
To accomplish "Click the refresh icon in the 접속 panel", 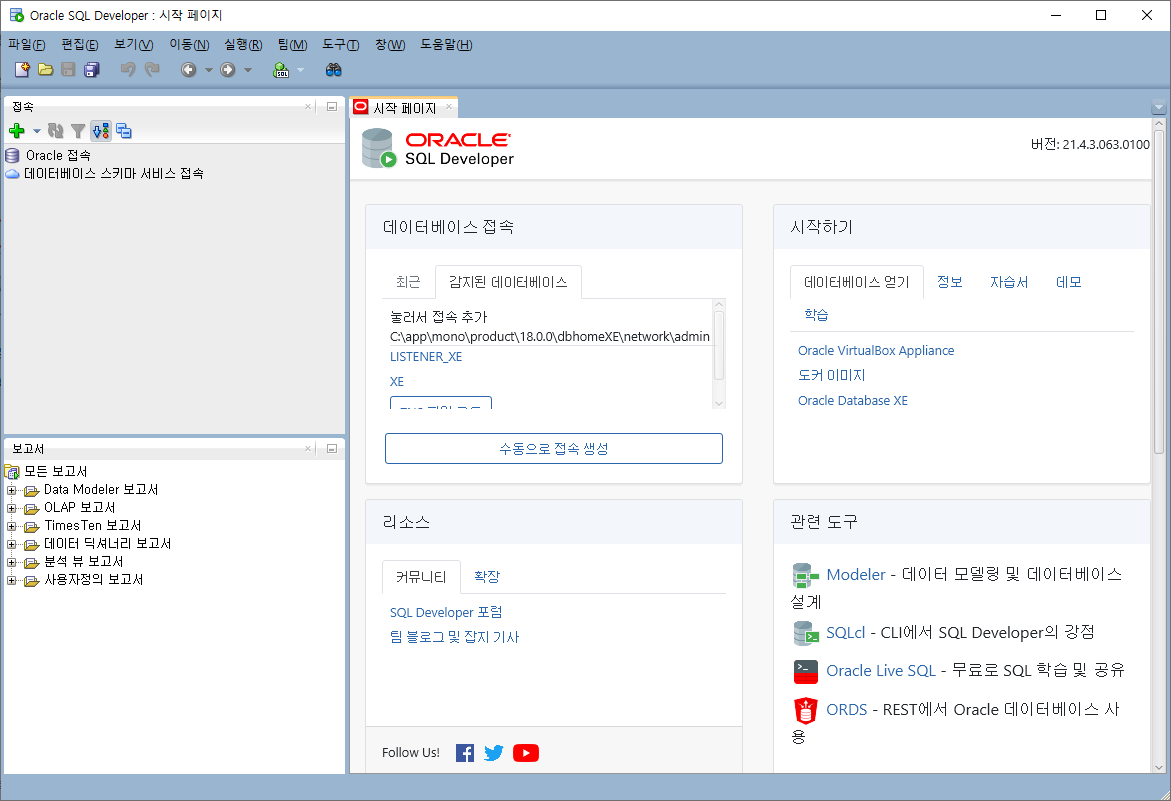I will tap(56, 130).
